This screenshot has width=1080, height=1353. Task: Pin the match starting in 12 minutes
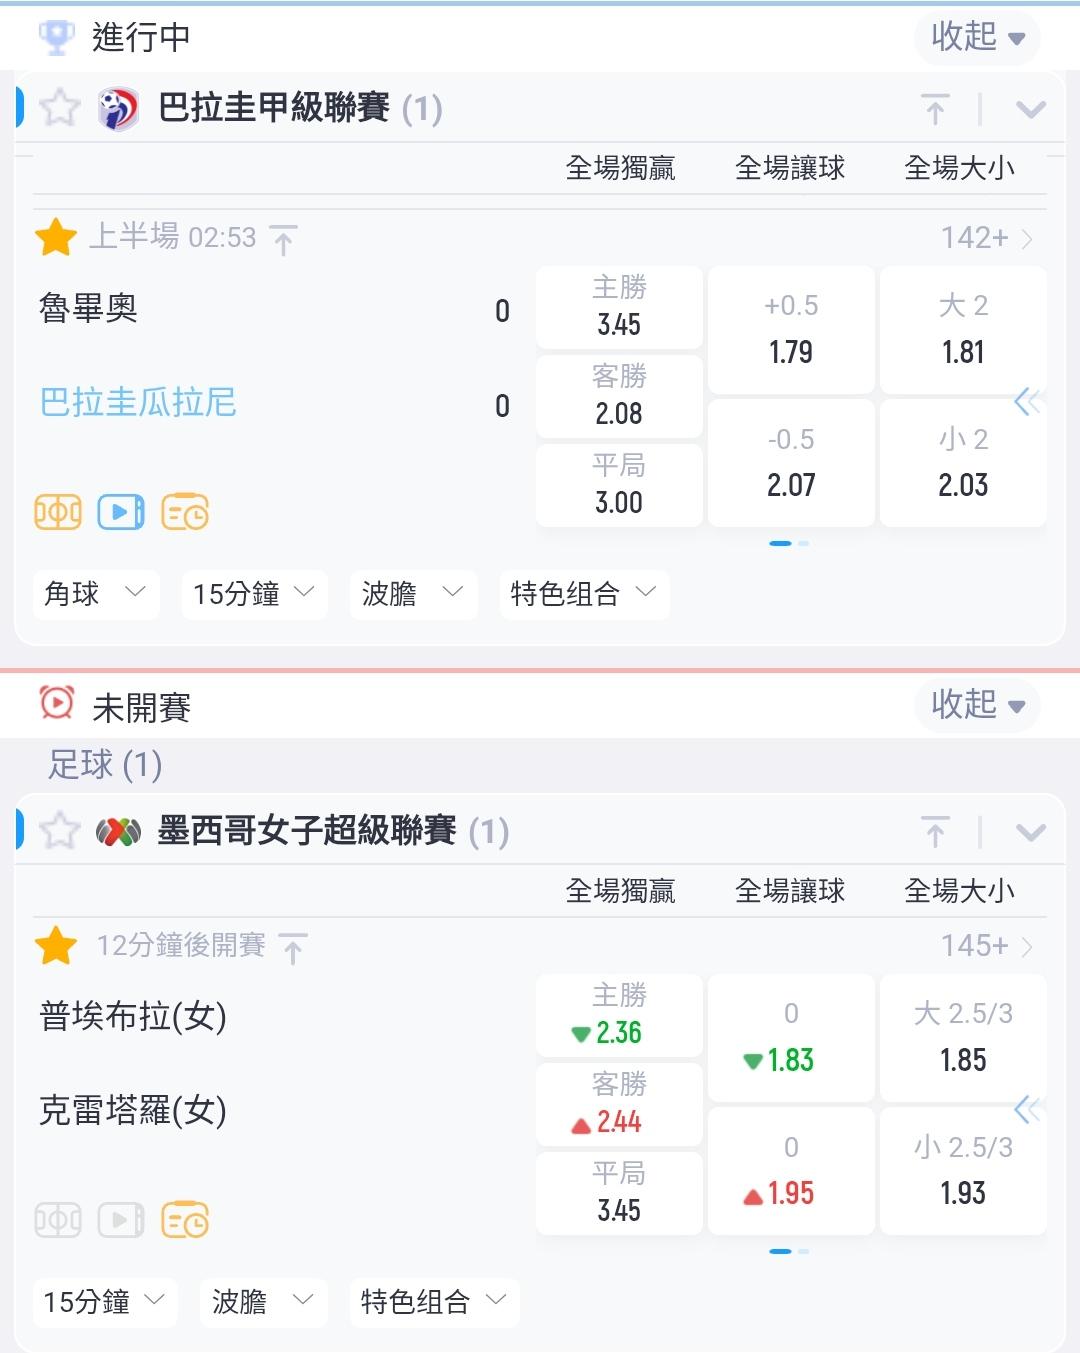(293, 948)
